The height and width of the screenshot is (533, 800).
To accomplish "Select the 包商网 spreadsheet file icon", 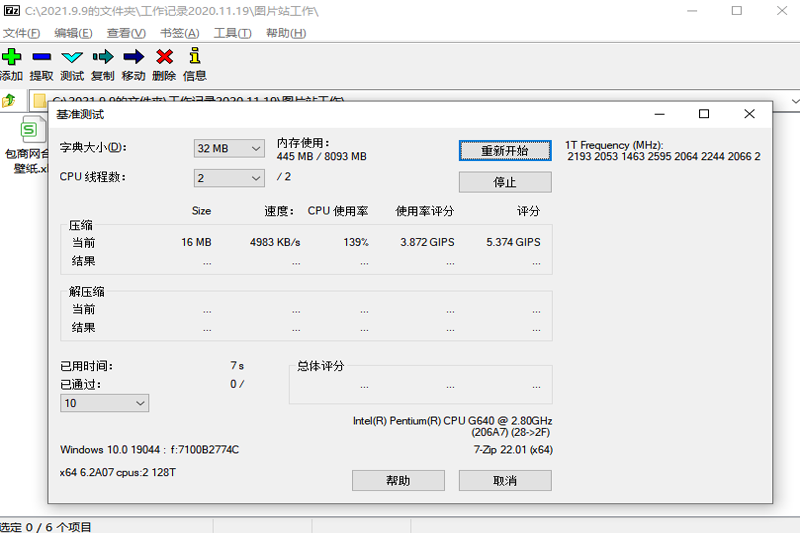I will (x=31, y=130).
